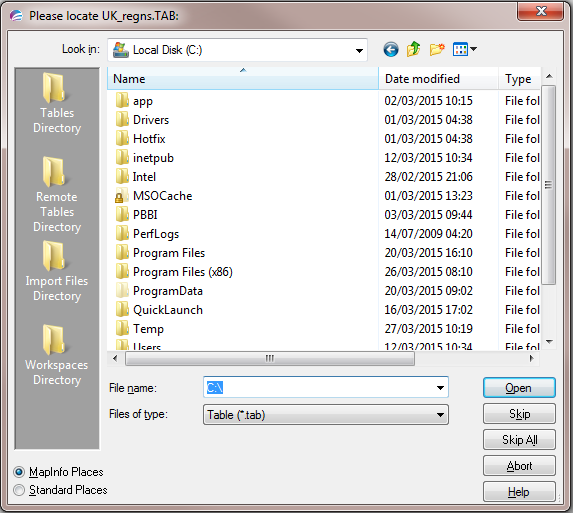
Task: Sort the list by Type column
Action: pyautogui.click(x=519, y=79)
